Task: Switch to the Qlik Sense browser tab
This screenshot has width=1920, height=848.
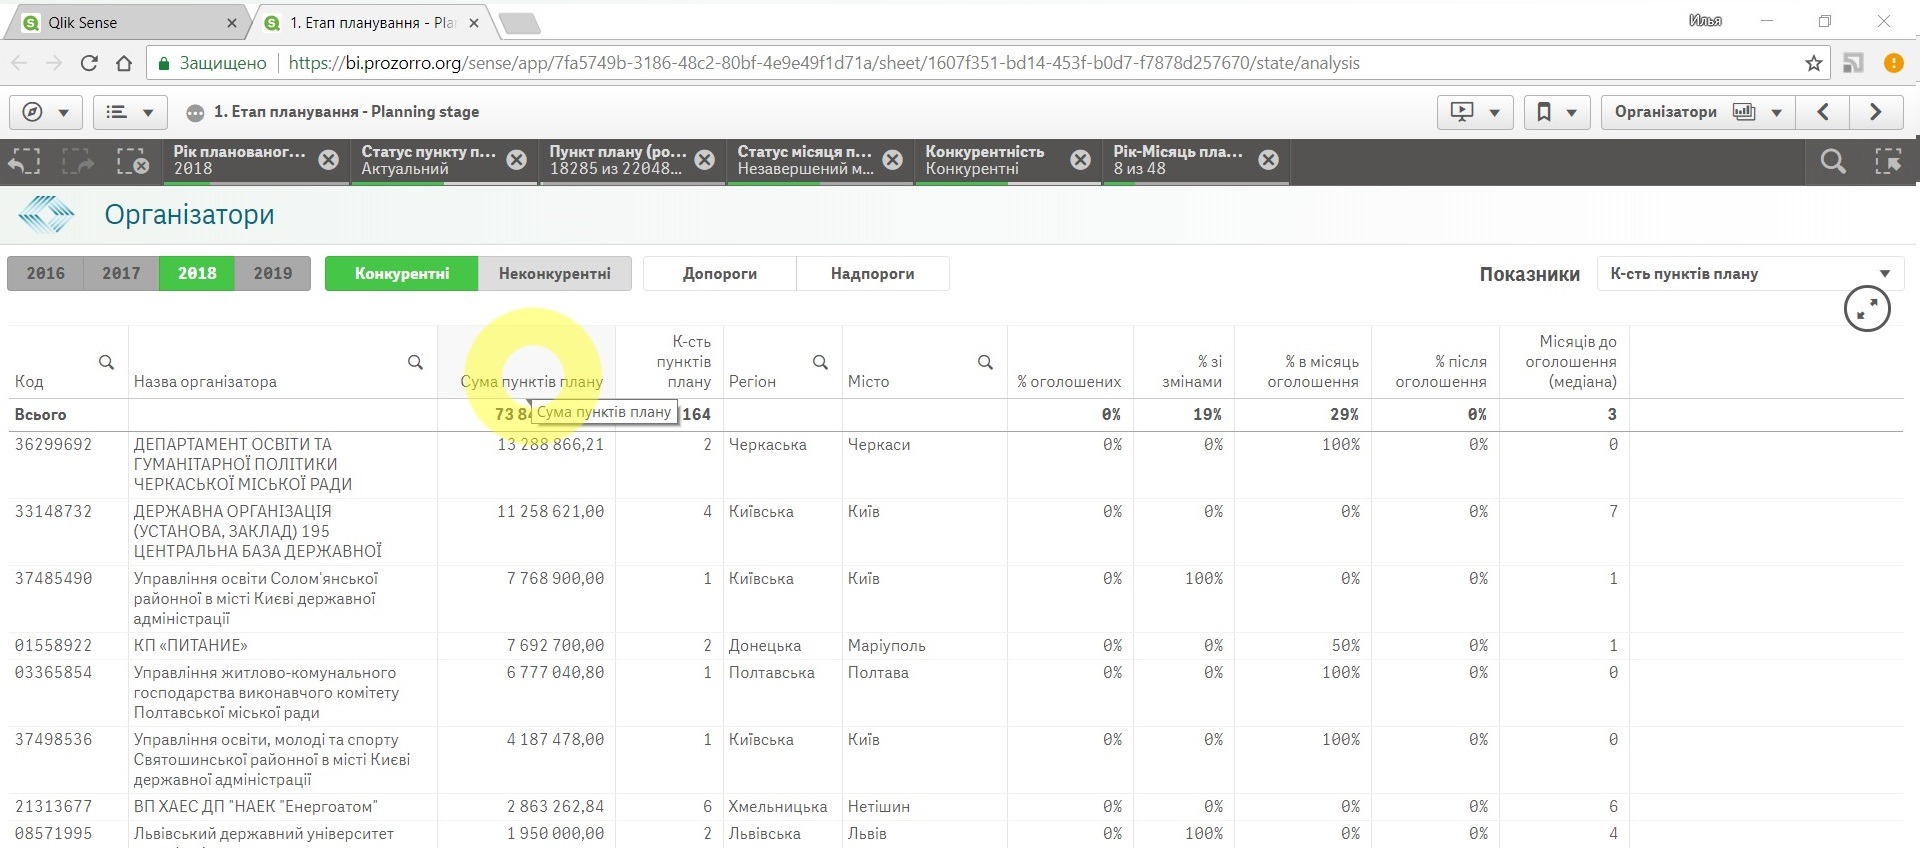Action: tap(125, 22)
